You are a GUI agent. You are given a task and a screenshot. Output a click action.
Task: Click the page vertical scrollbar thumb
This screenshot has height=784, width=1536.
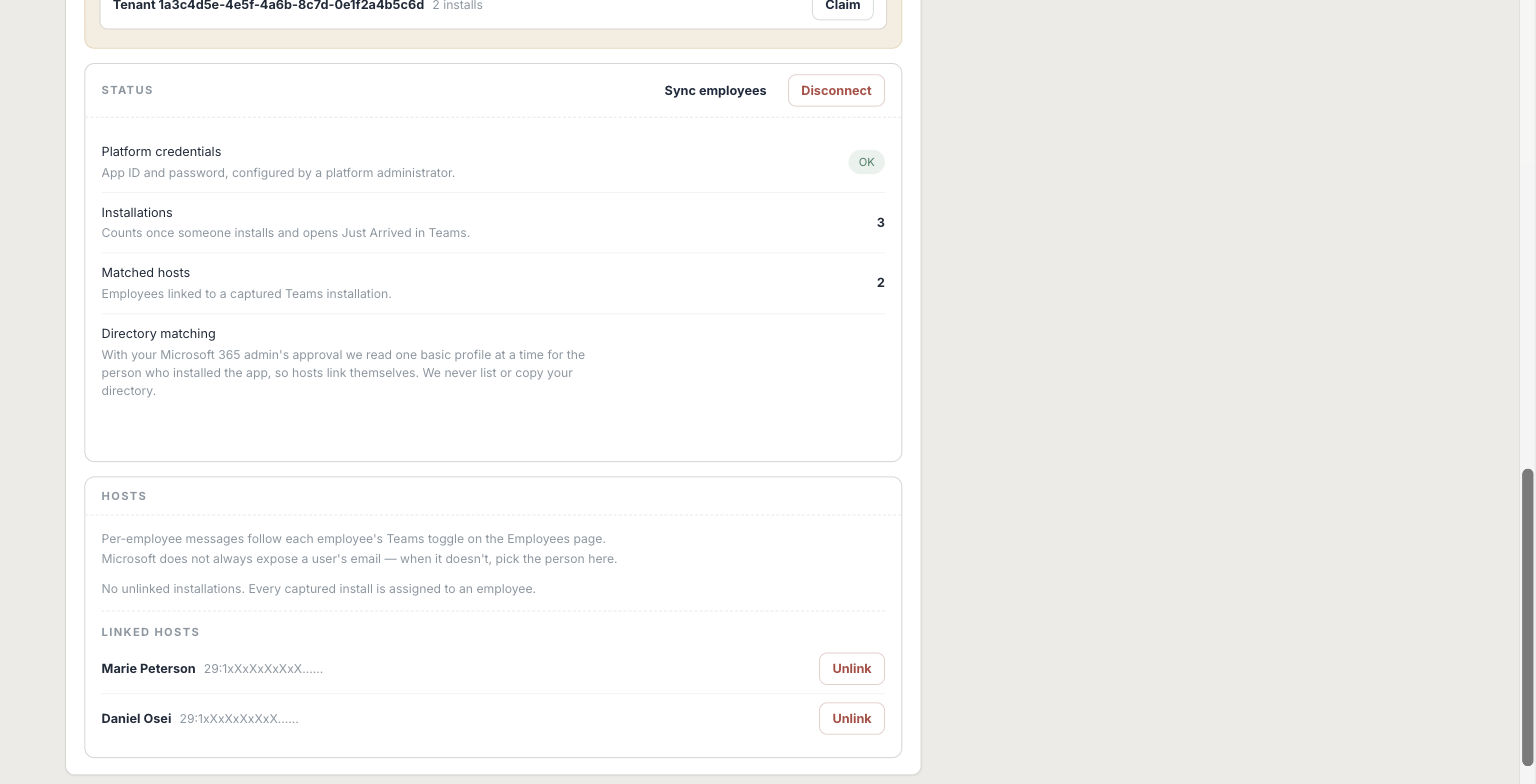tap(1527, 617)
